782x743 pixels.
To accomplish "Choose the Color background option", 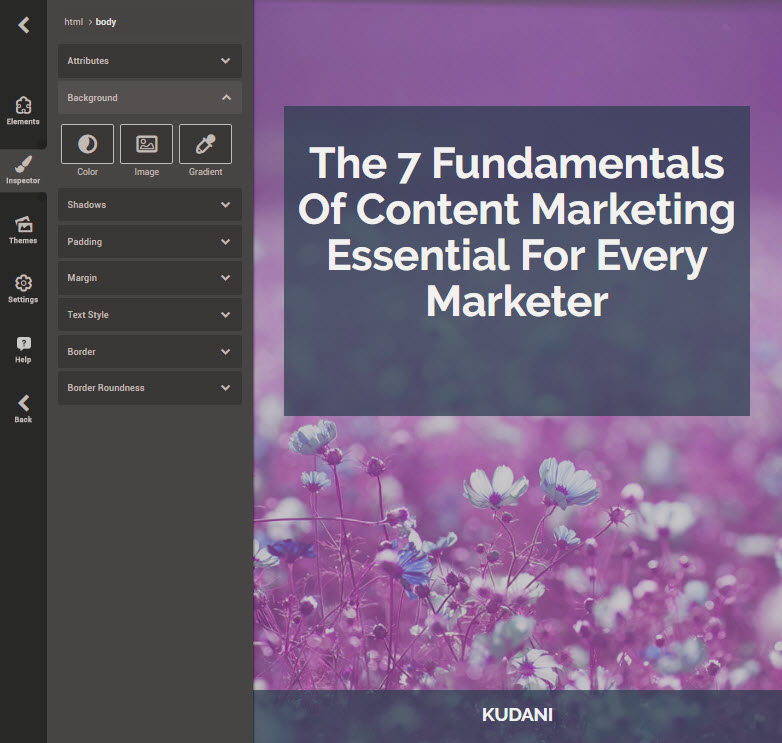I will tap(87, 144).
